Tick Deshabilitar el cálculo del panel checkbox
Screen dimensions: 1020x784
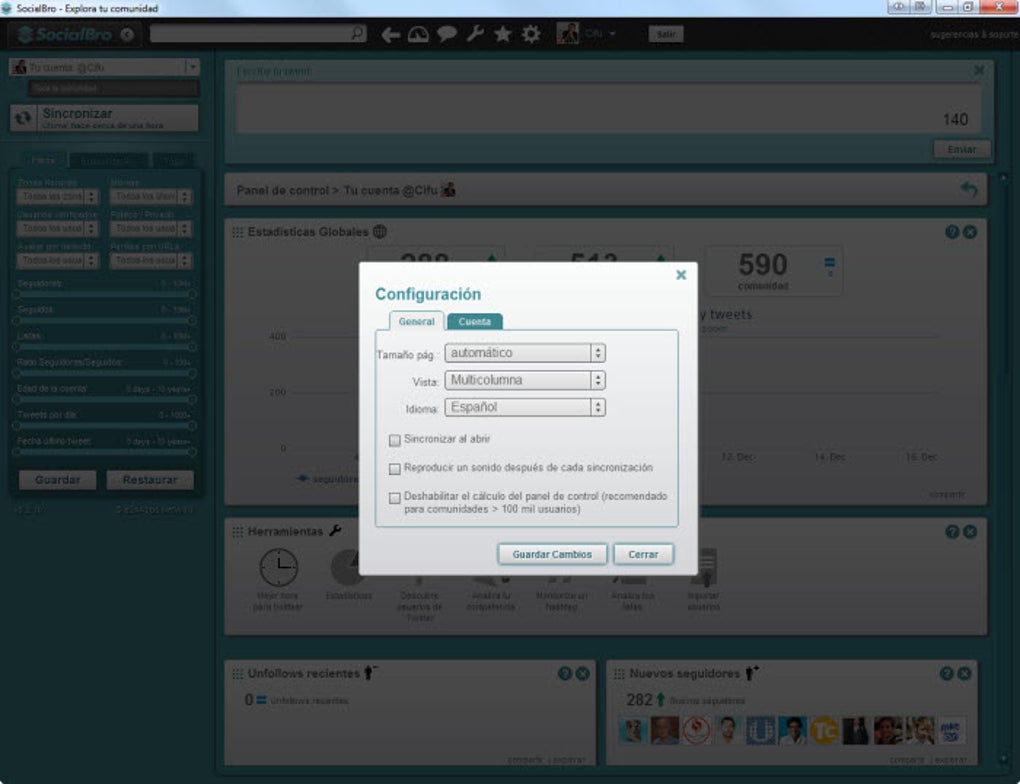click(x=394, y=498)
